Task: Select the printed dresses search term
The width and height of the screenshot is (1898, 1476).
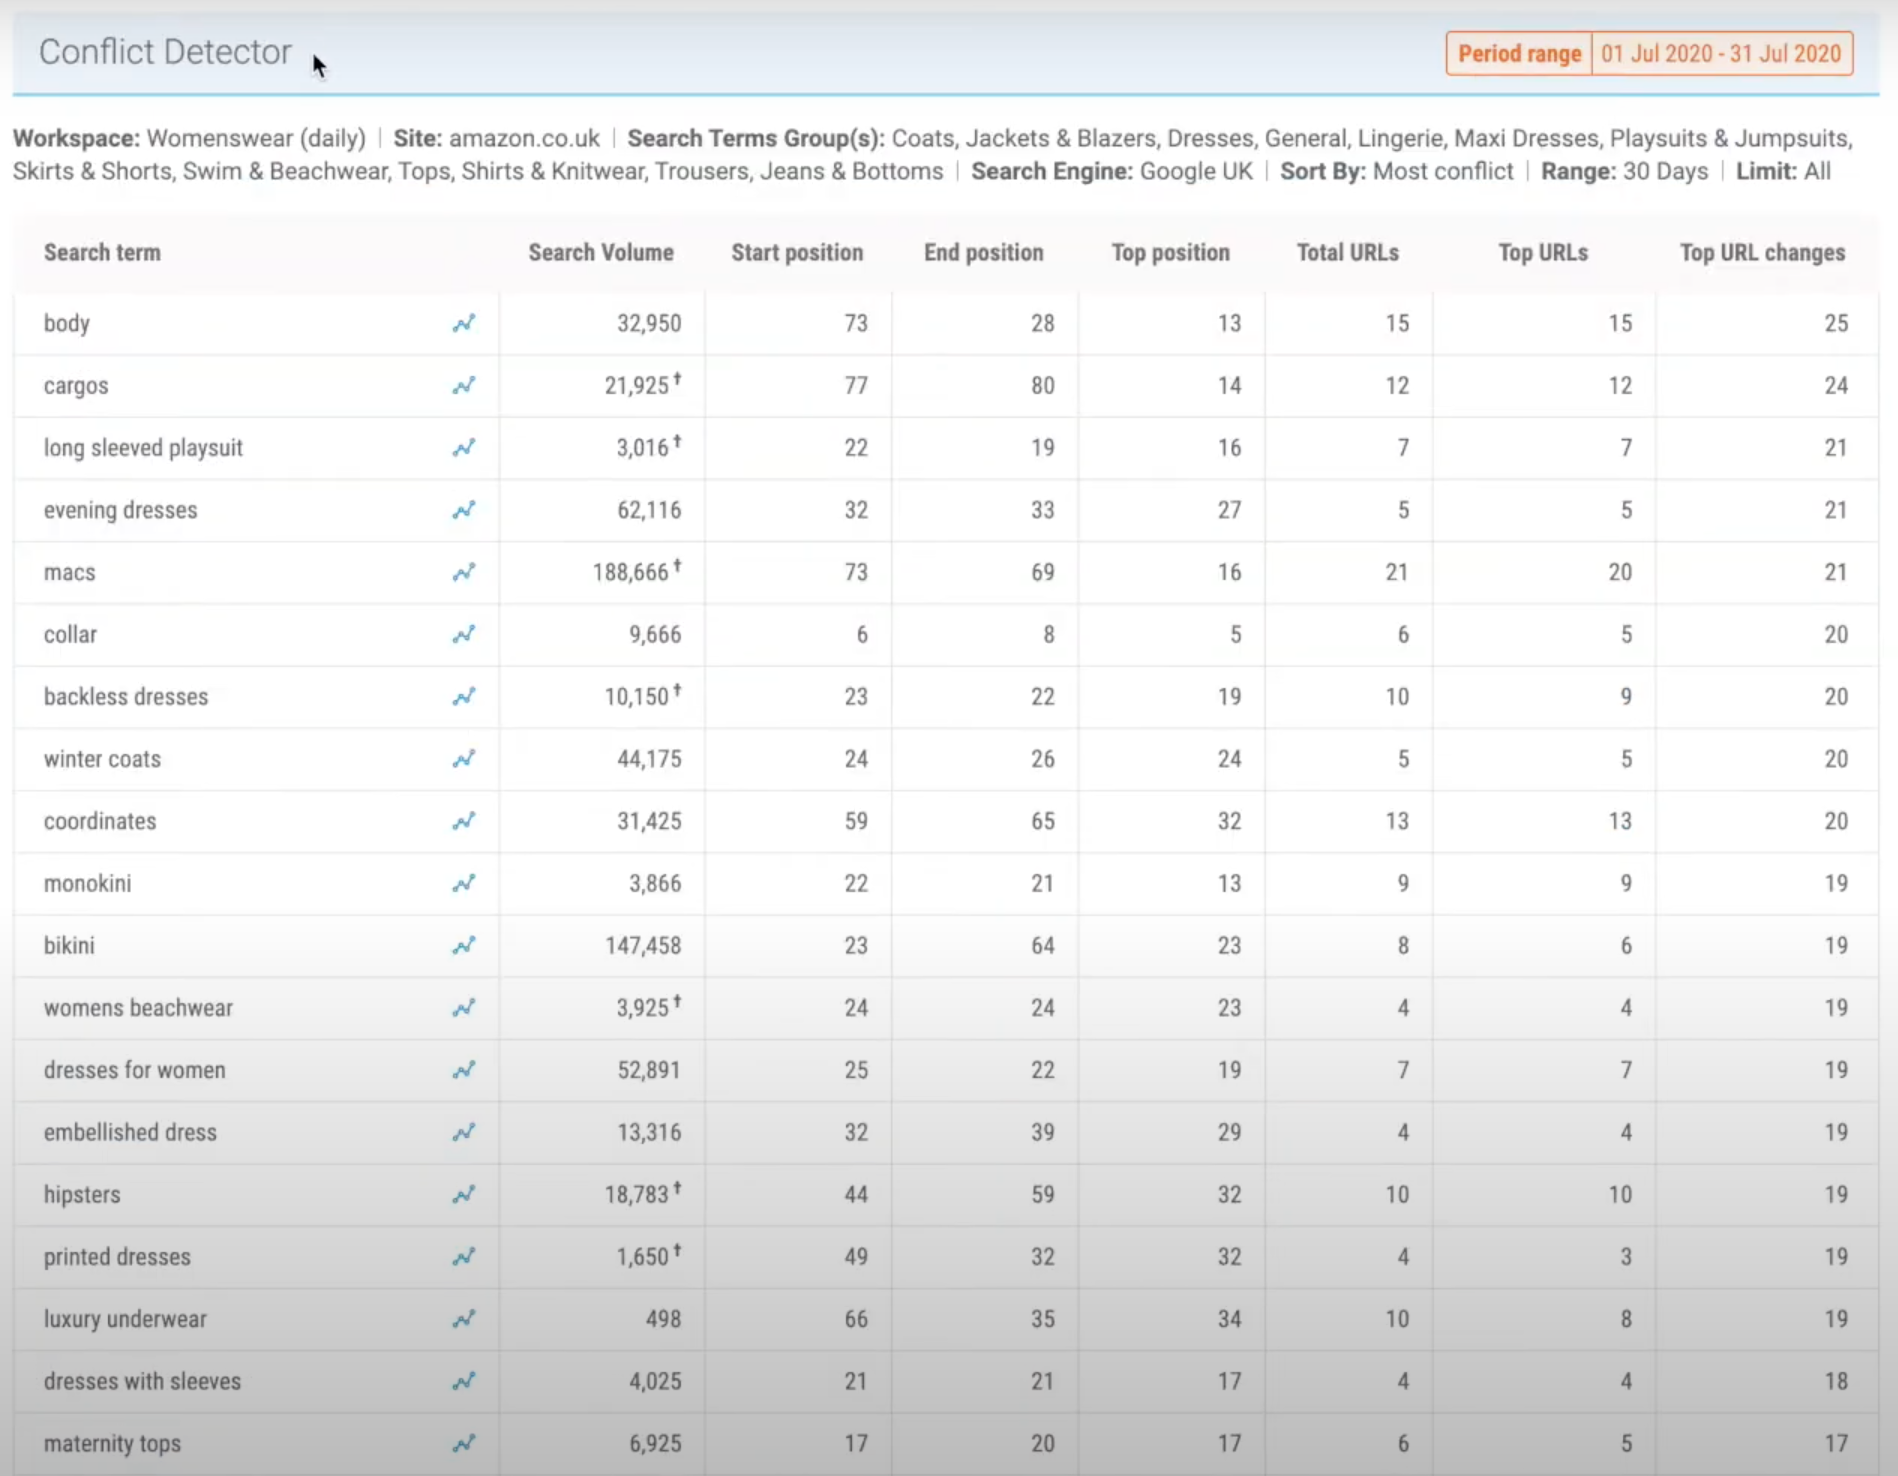Action: (117, 1257)
